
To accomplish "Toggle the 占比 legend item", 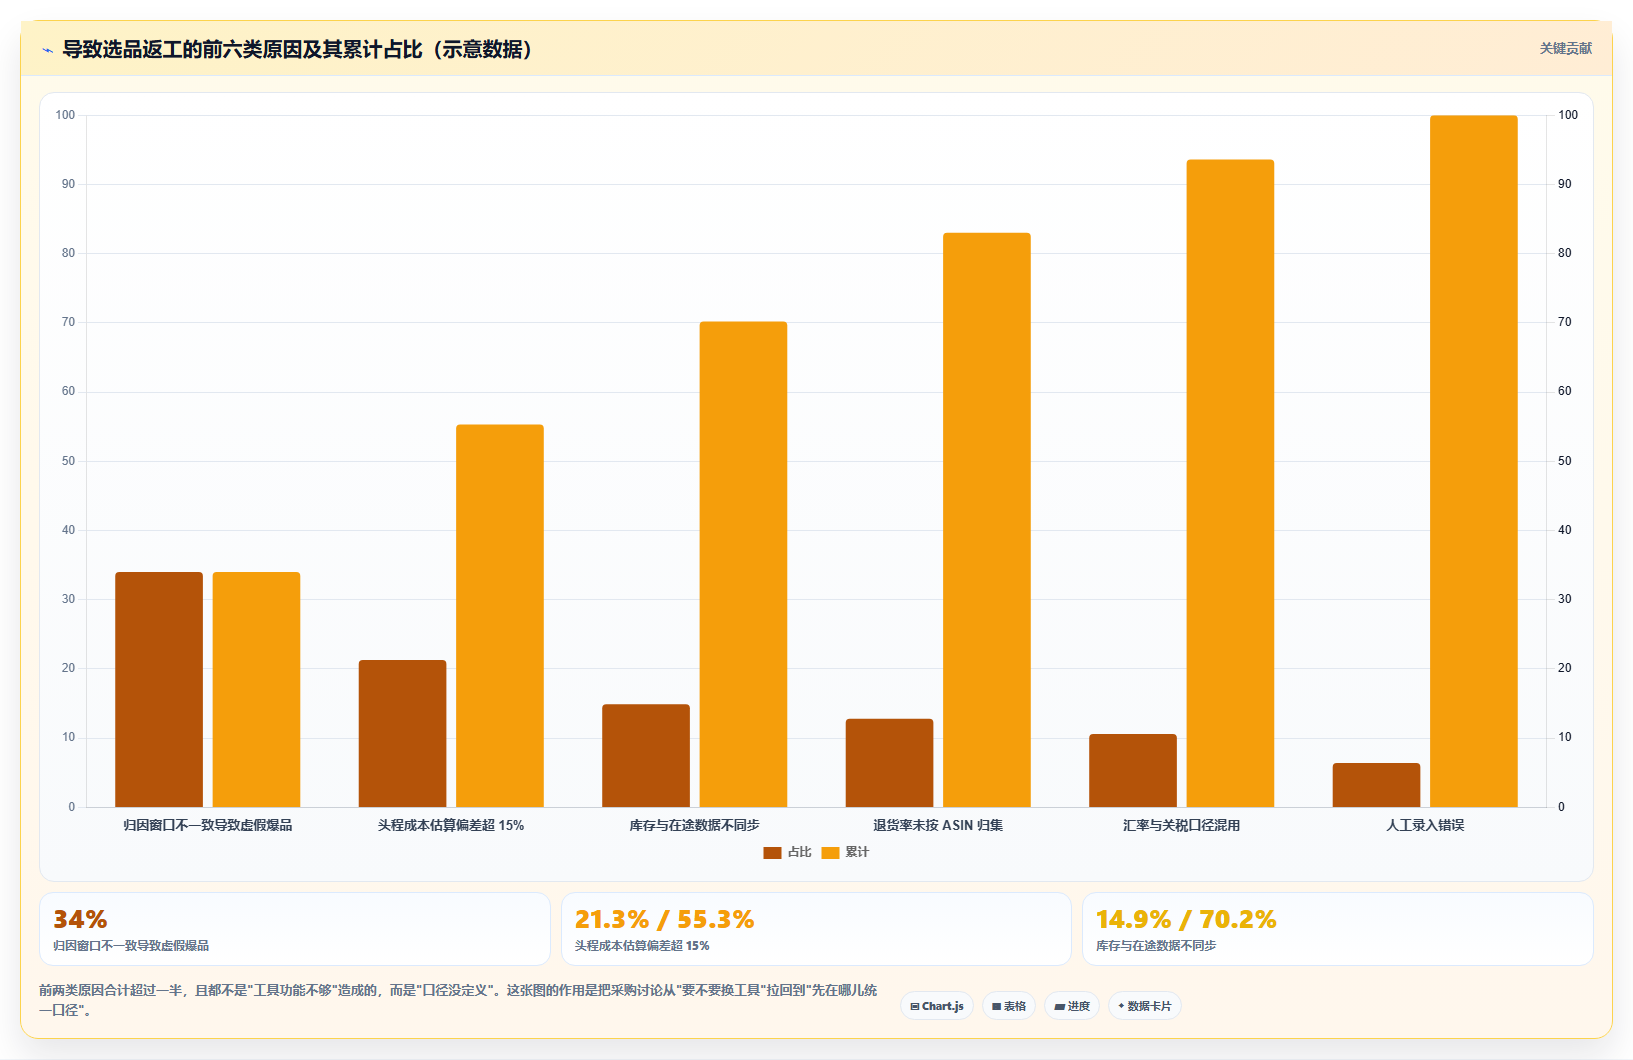I will point(787,852).
